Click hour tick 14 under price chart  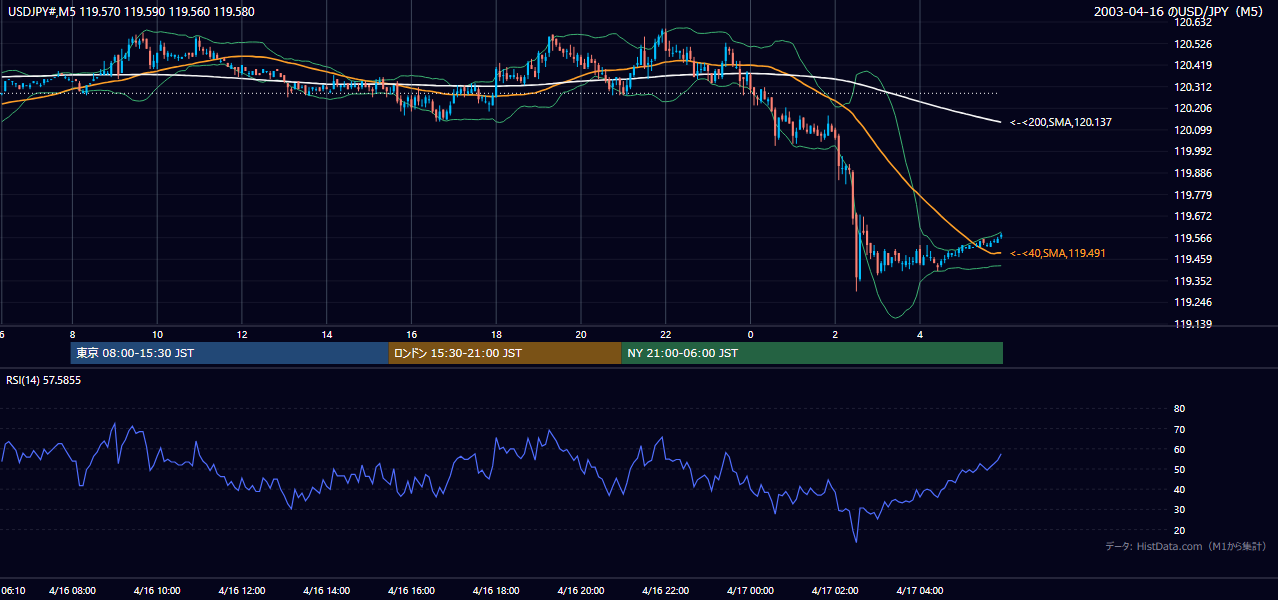click(327, 334)
